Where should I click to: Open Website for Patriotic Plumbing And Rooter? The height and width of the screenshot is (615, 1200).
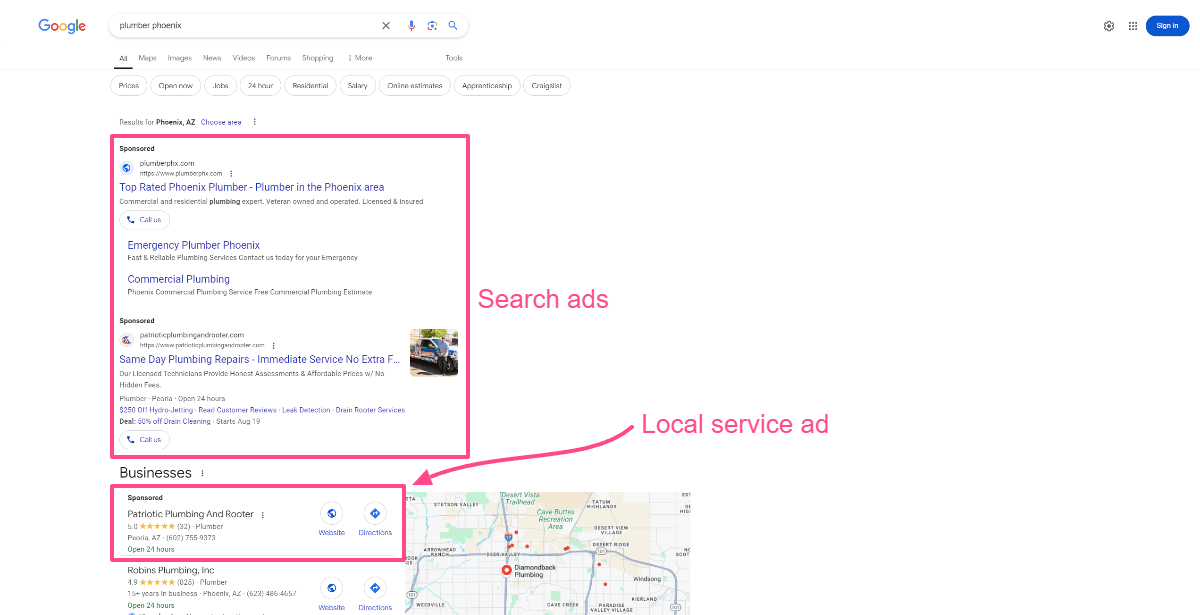coord(331,519)
